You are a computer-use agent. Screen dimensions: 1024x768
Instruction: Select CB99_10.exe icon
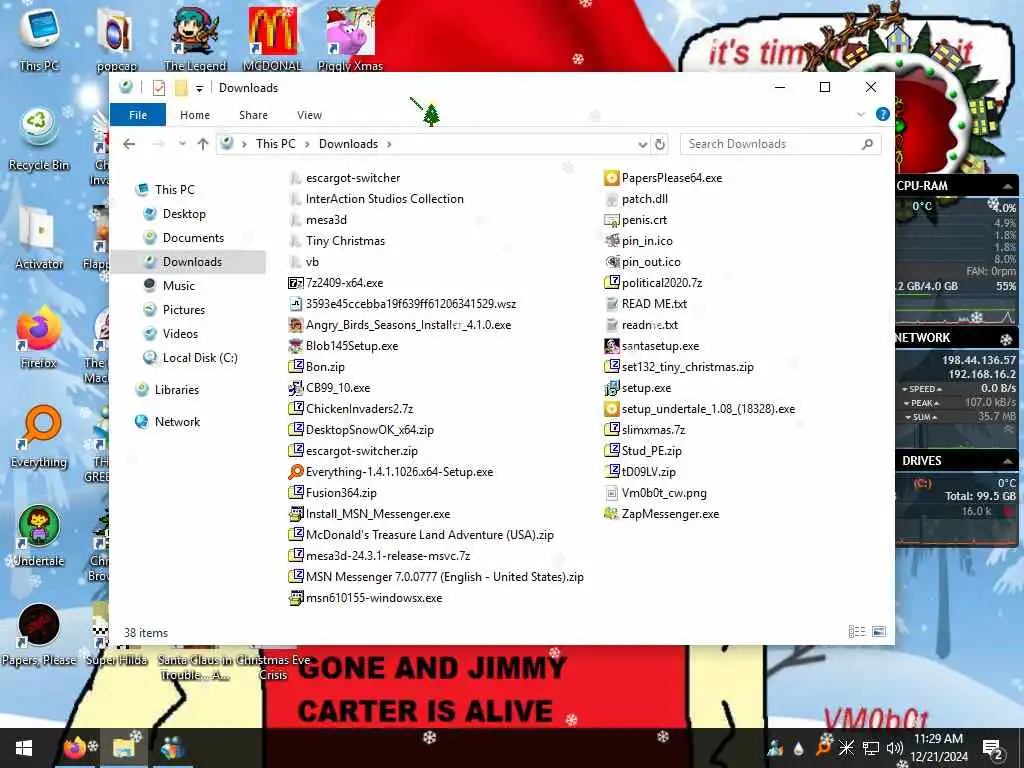pyautogui.click(x=296, y=388)
